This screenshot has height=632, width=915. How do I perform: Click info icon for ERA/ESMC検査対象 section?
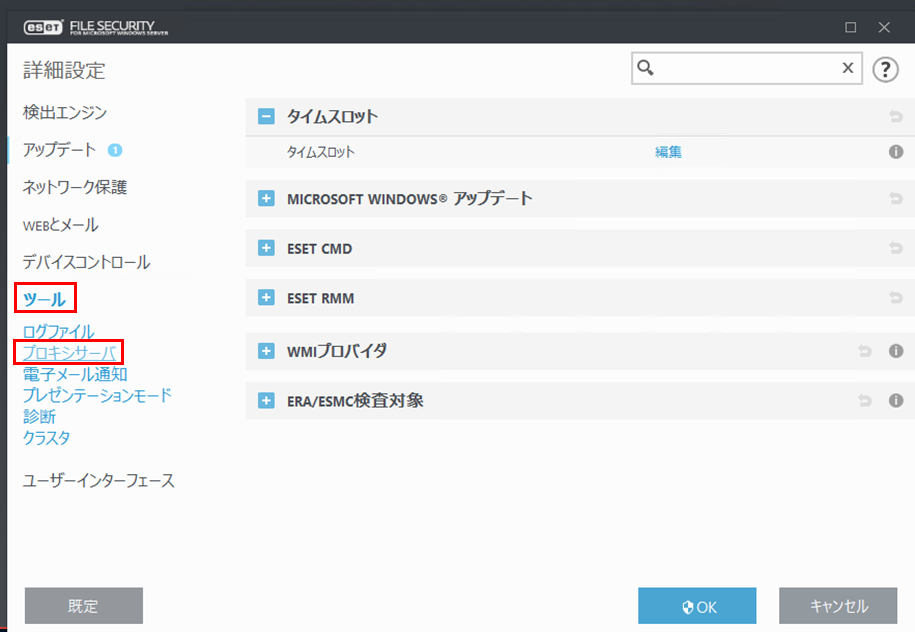[896, 401]
